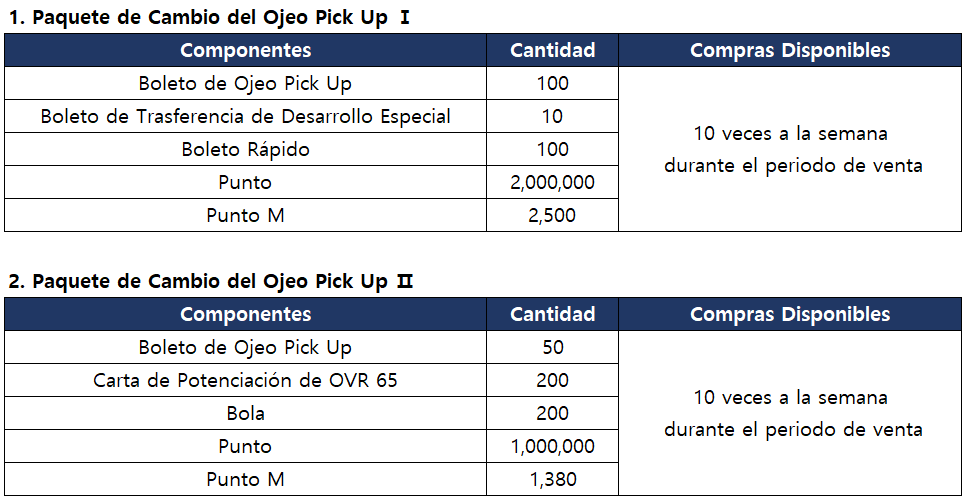Image resolution: width=967 pixels, height=500 pixels.
Task: Click 'Boleto de Ojeo Pick Up' in package I
Action: 245,83
